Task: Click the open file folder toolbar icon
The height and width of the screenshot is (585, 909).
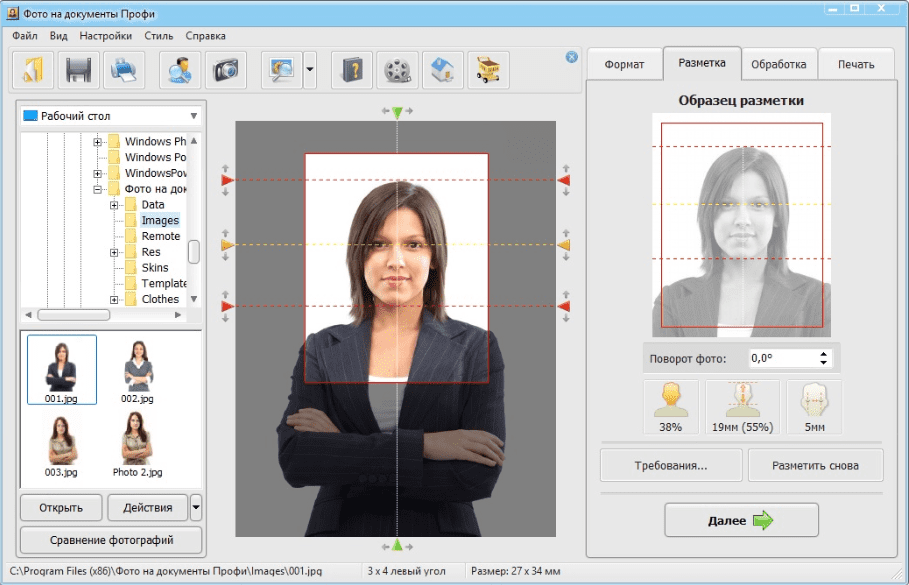Action: click(36, 70)
